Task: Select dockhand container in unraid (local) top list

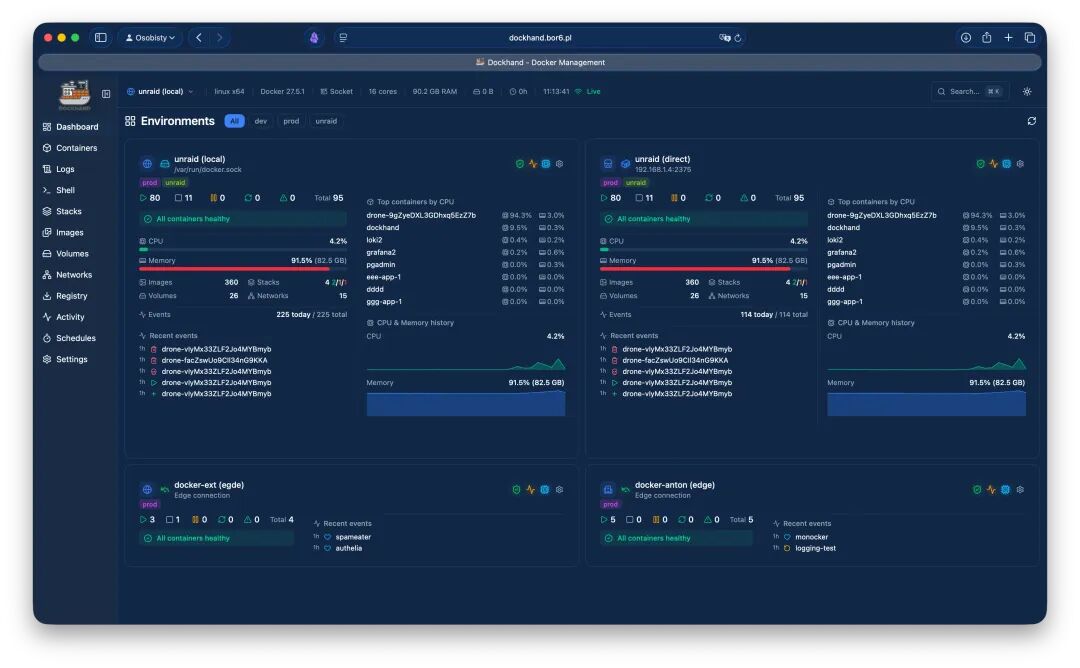Action: 382,228
